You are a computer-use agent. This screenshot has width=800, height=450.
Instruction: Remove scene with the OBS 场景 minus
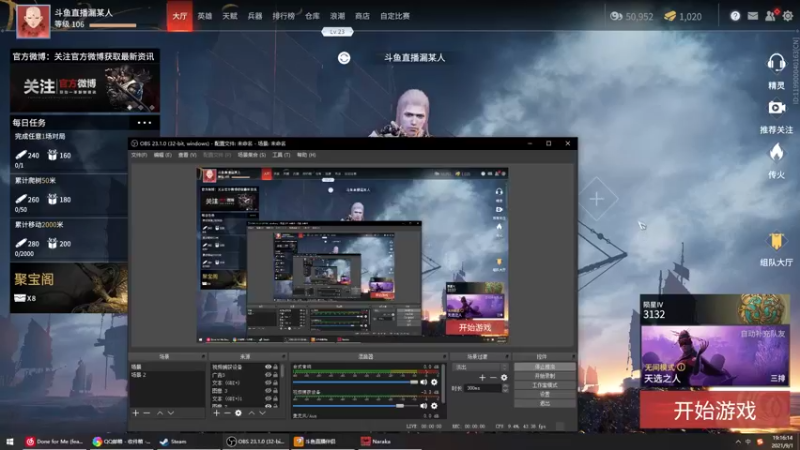pos(146,413)
